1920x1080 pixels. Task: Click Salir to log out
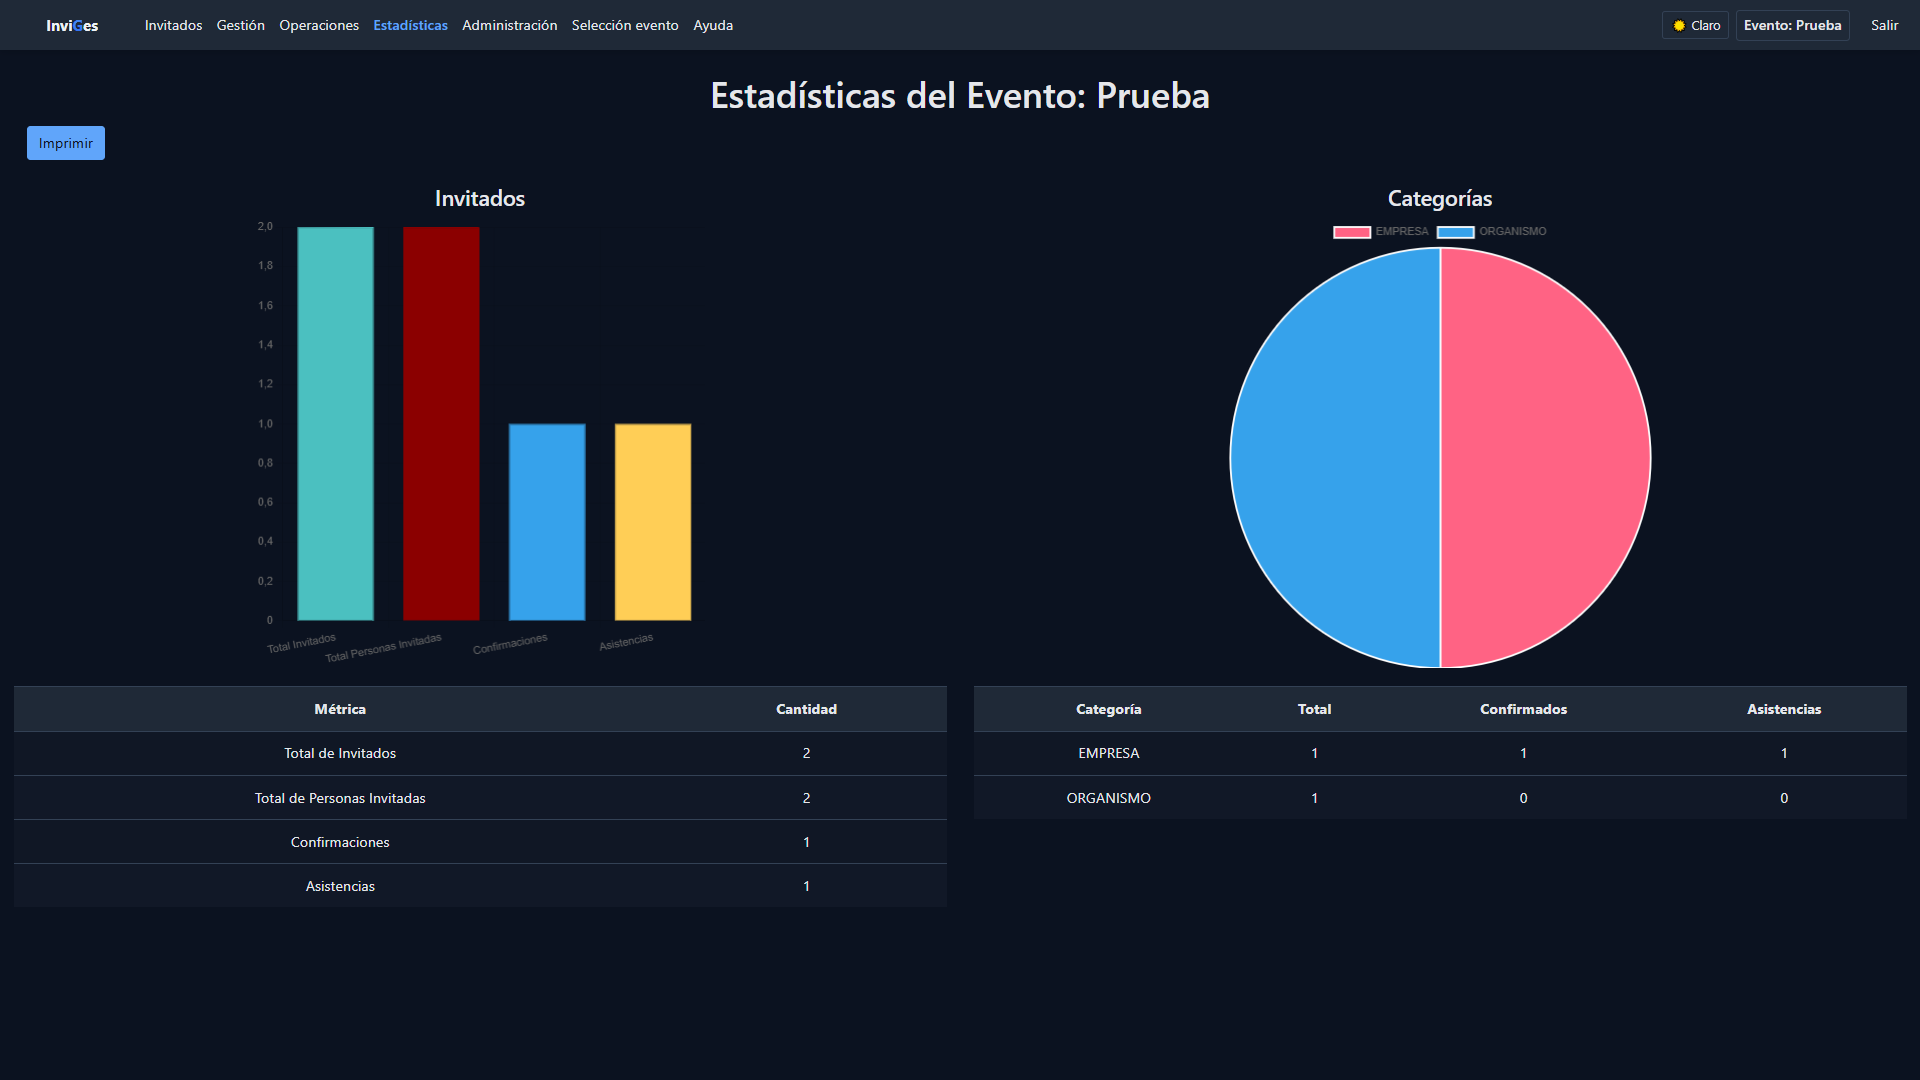click(1884, 25)
